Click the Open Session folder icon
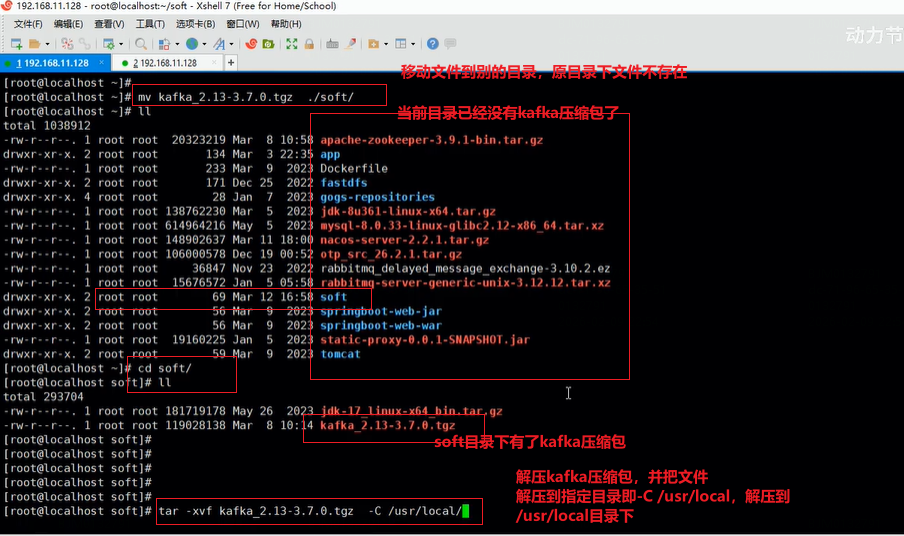 [35, 44]
